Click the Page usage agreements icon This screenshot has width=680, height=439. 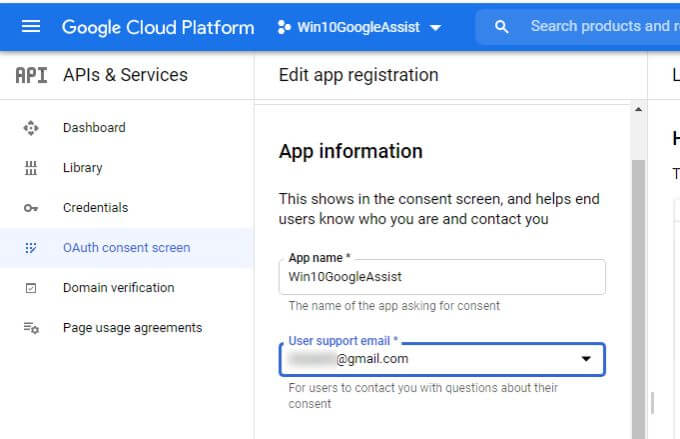(x=31, y=328)
